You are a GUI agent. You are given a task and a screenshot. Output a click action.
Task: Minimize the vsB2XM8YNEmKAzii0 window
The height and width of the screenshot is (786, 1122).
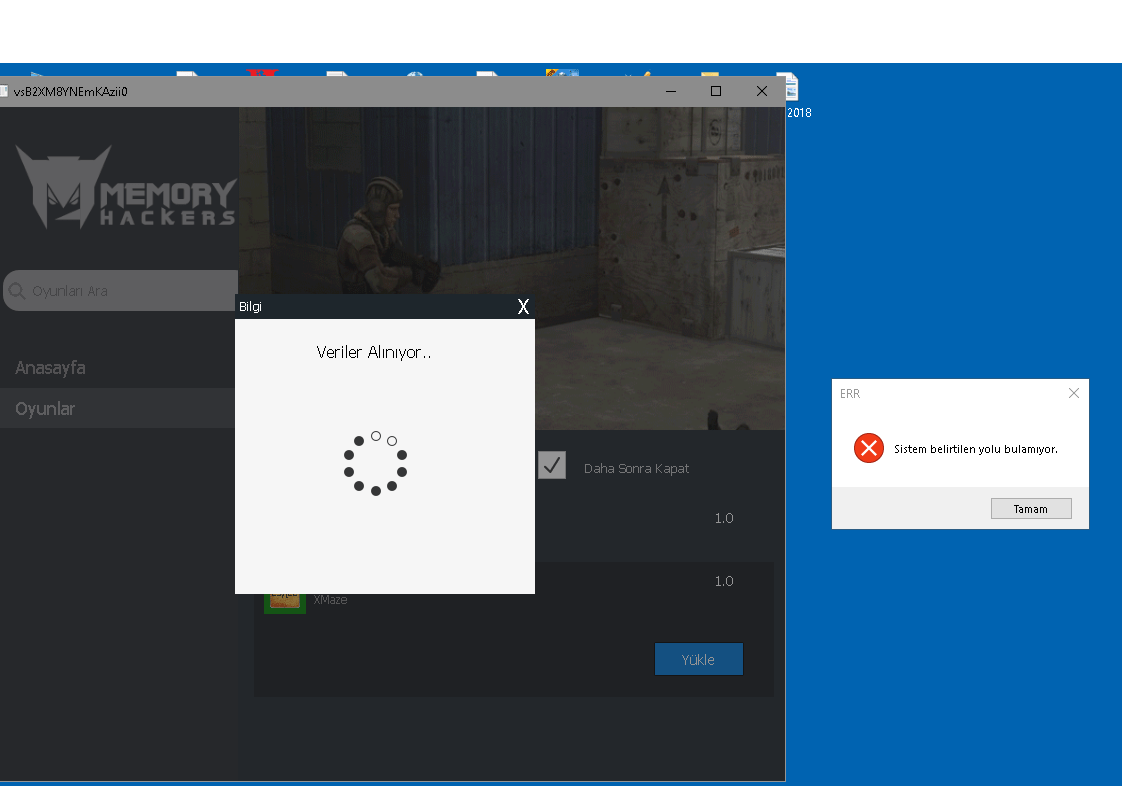tap(670, 91)
